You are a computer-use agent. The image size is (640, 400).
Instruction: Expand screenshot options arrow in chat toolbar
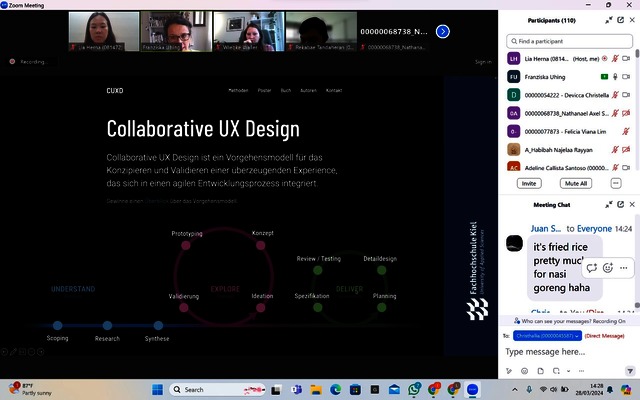click(568, 371)
